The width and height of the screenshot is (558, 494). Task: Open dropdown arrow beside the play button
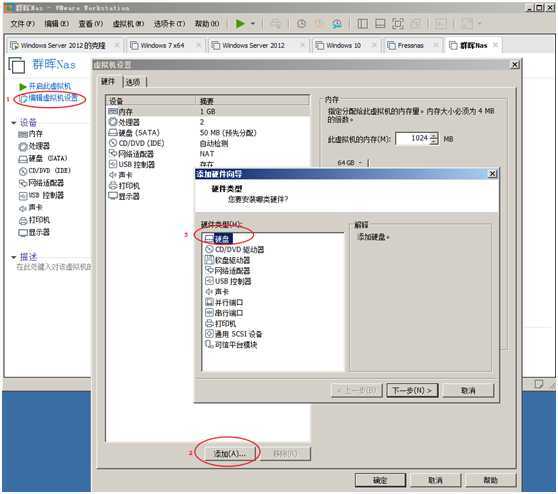[253, 24]
